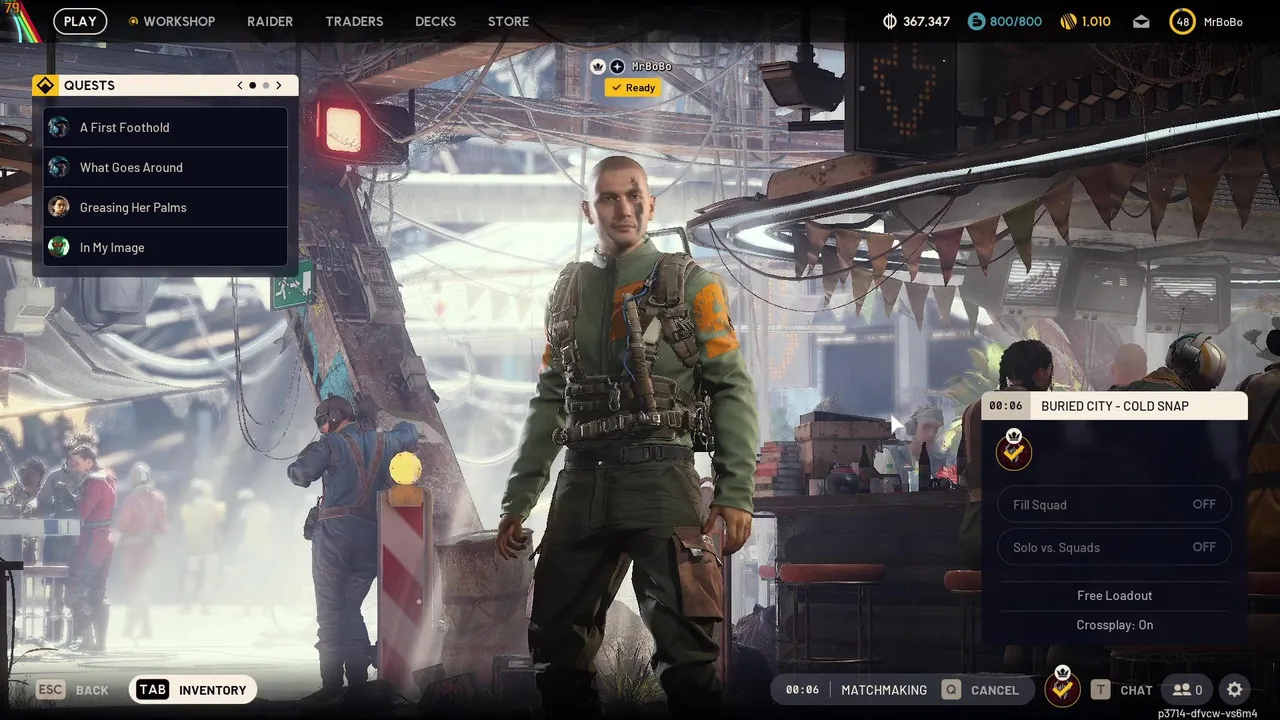Screen dimensions: 1280x720
Task: Open CHAT from the bottom bar
Action: click(x=1136, y=690)
